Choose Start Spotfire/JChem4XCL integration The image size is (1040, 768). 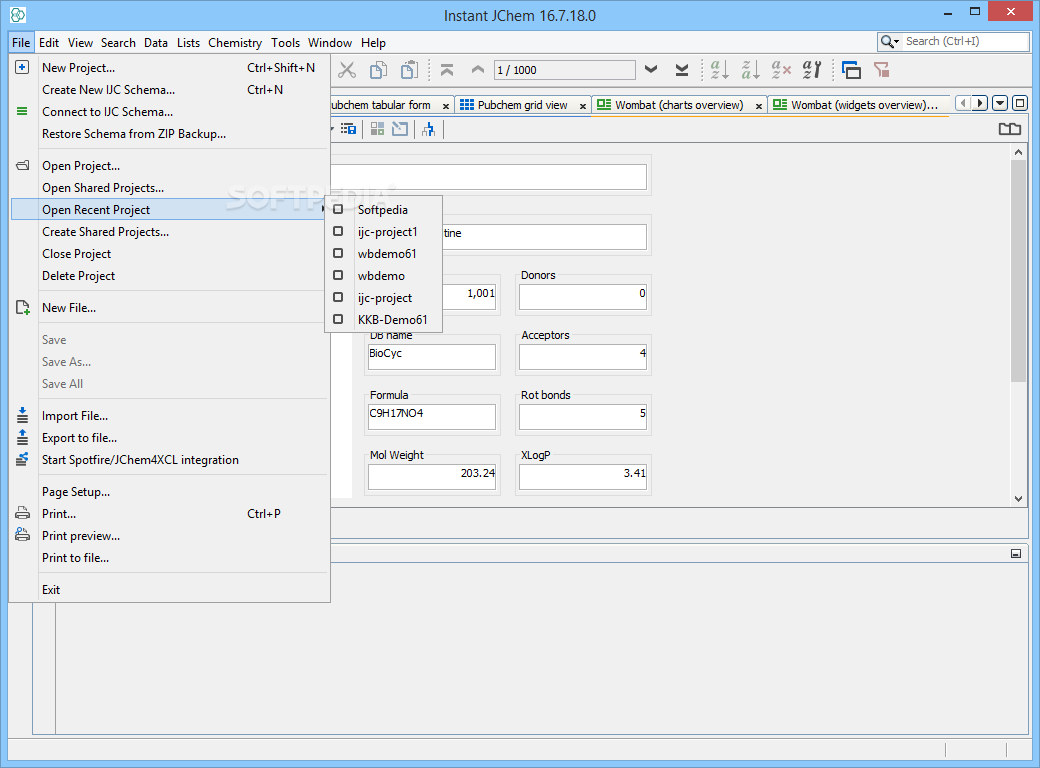168,460
